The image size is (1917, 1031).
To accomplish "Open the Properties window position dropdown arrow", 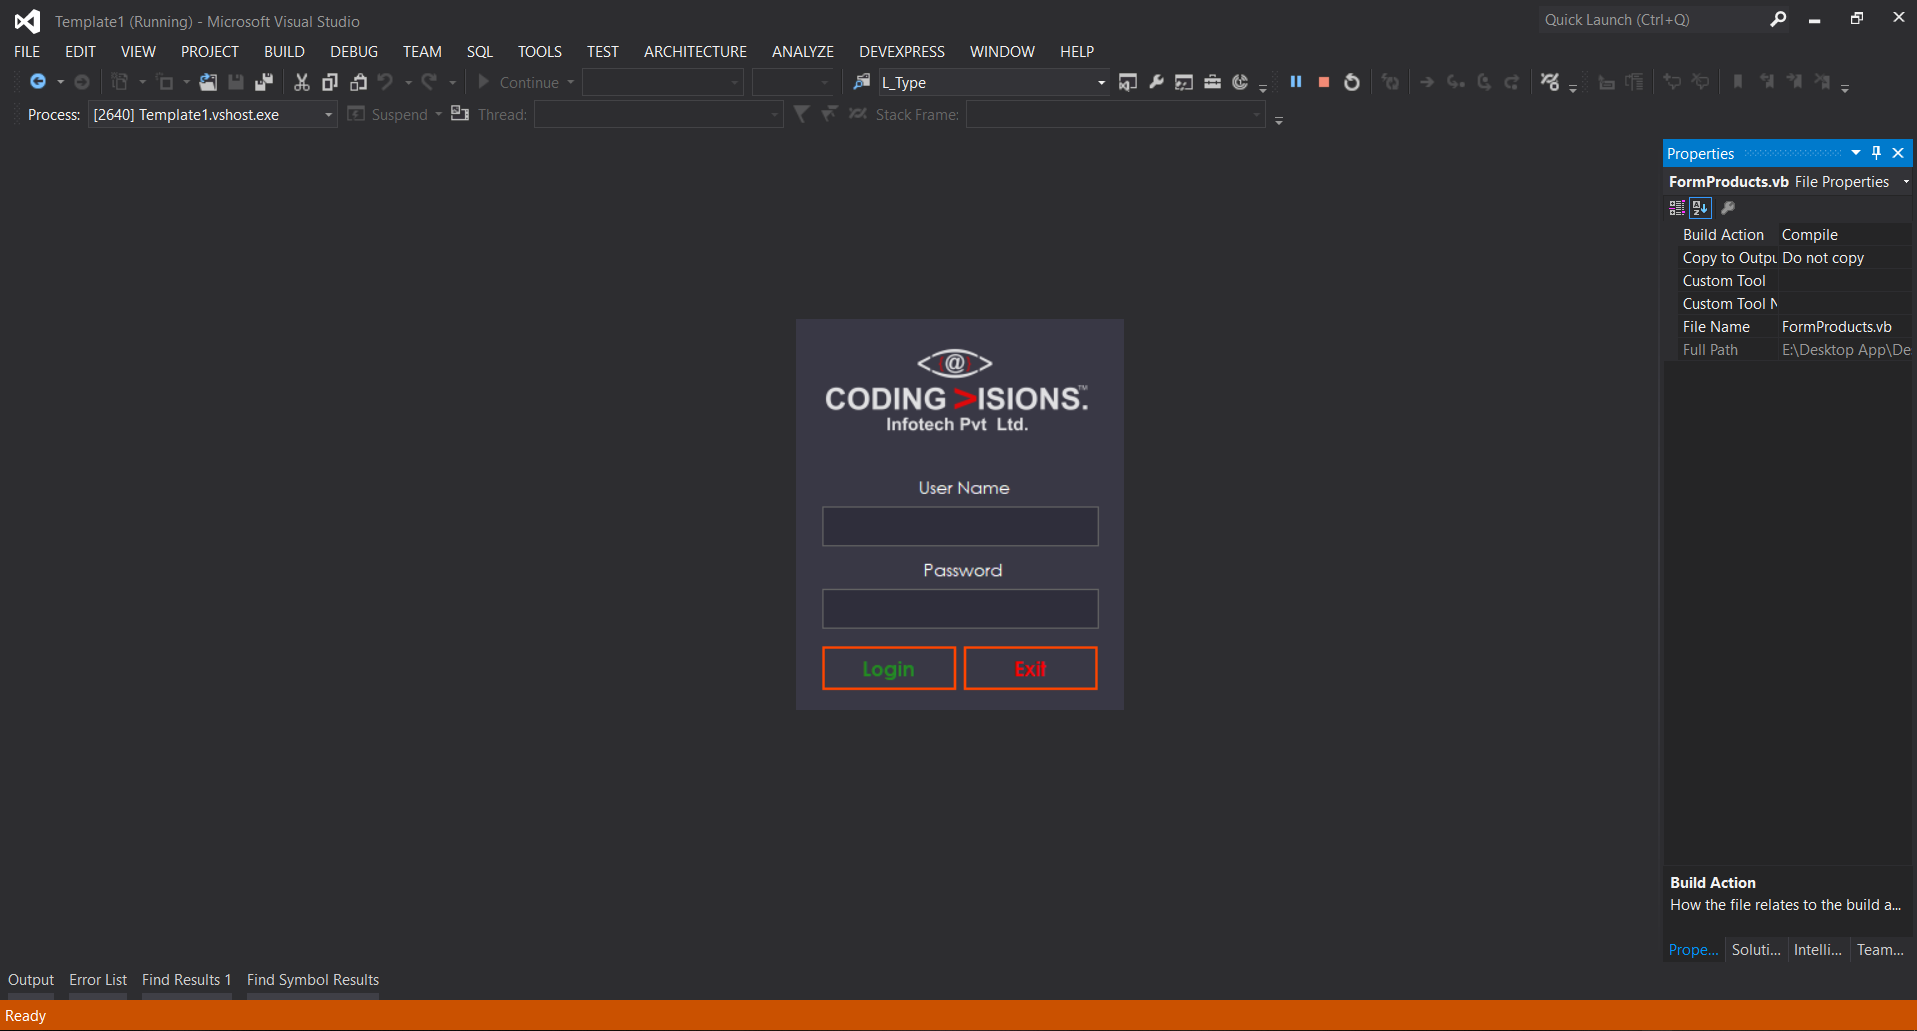I will coord(1856,153).
